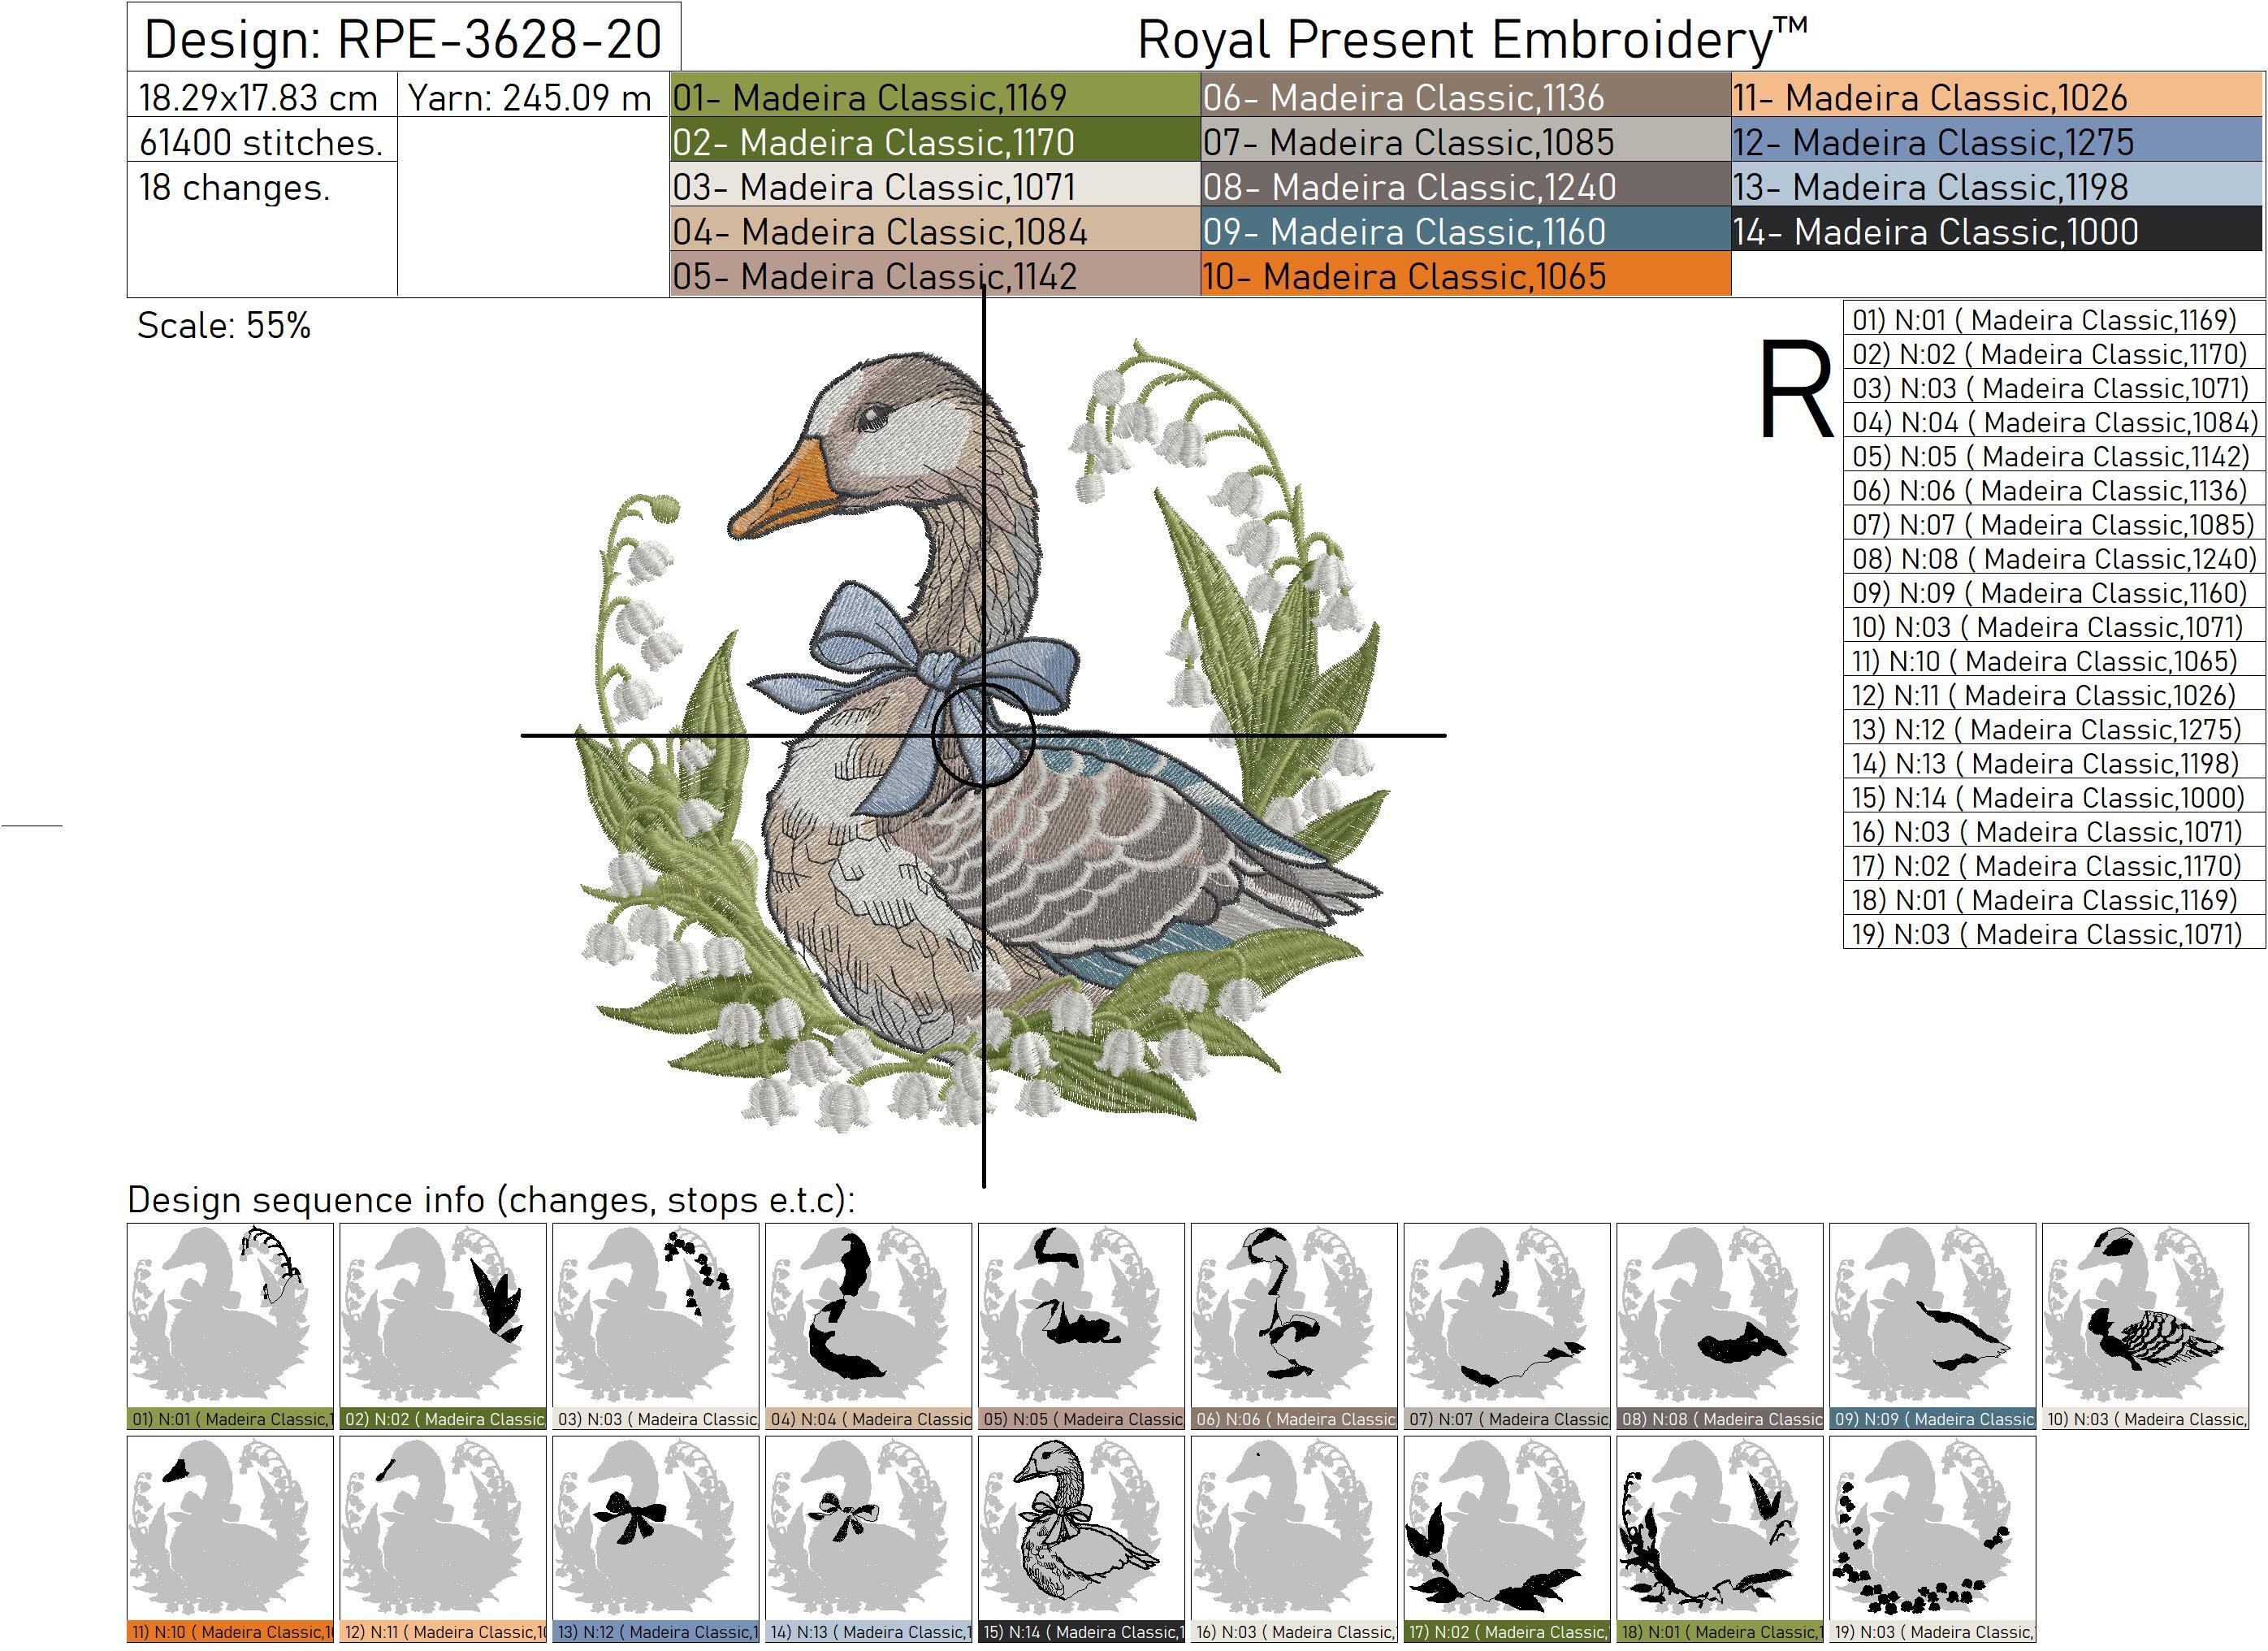Click the 04- Madeira Classic,1084 beige swatch
The height and width of the screenshot is (1651, 2268).
tap(935, 230)
